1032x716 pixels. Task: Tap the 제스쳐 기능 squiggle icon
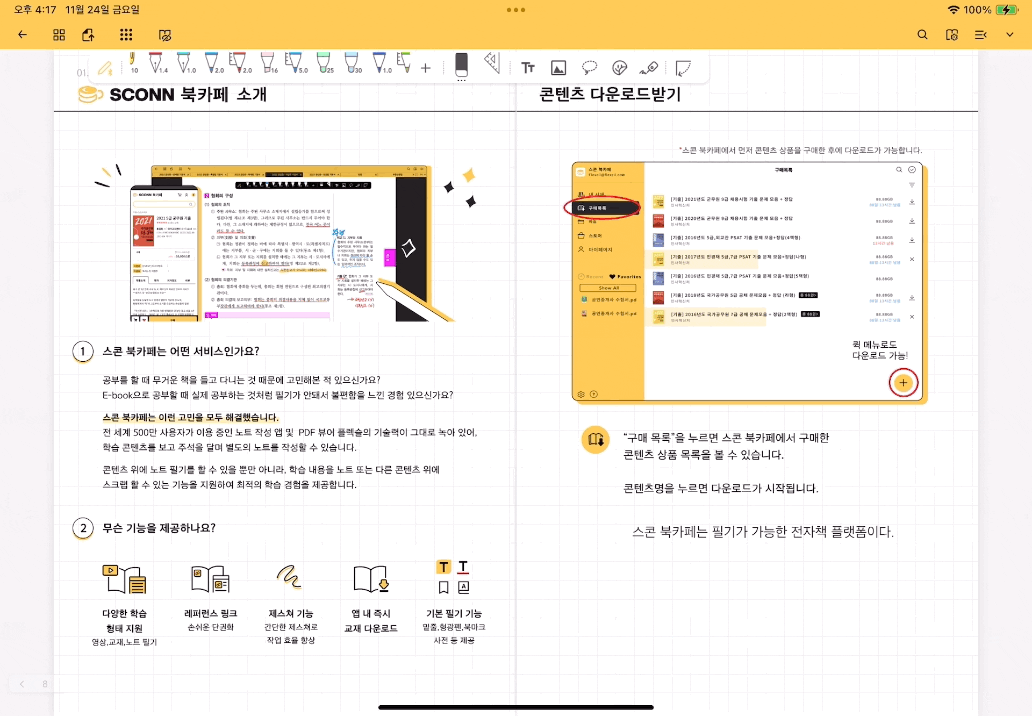pos(289,576)
